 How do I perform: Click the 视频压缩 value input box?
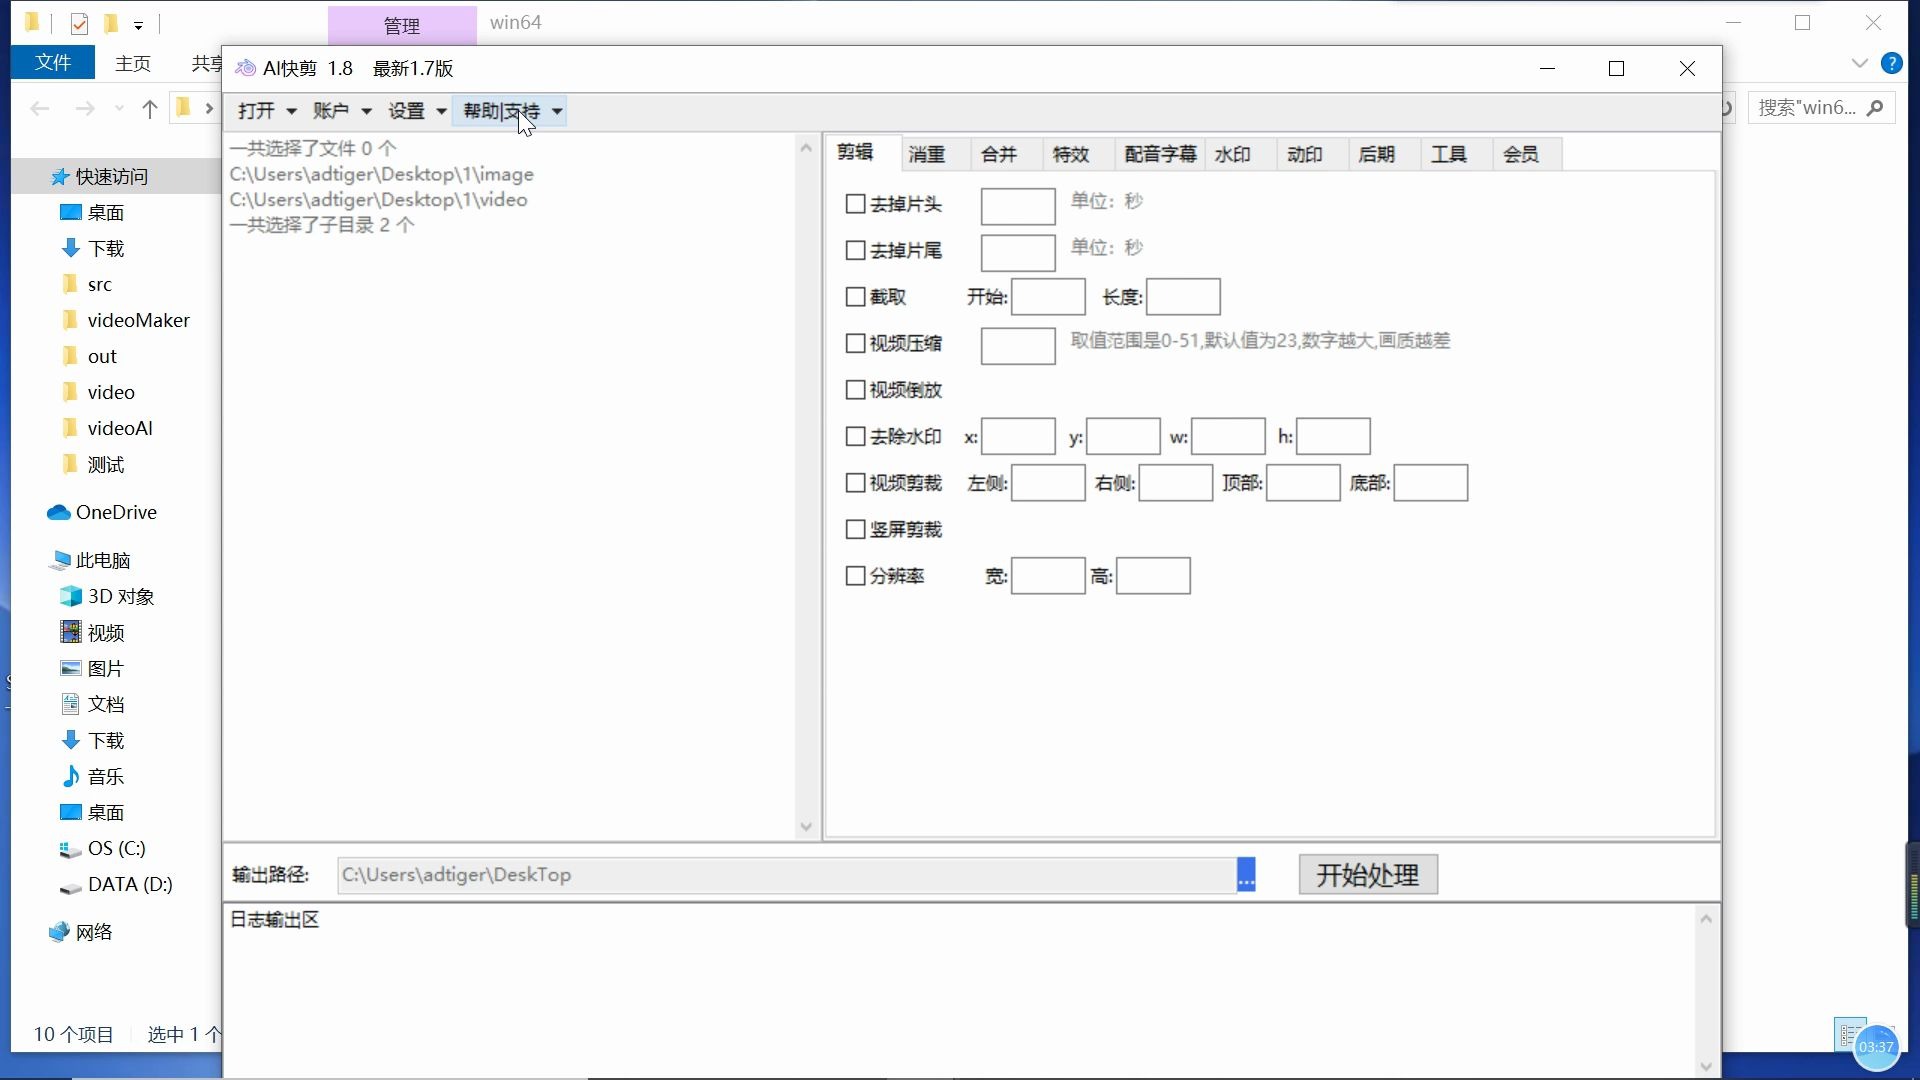click(1018, 346)
